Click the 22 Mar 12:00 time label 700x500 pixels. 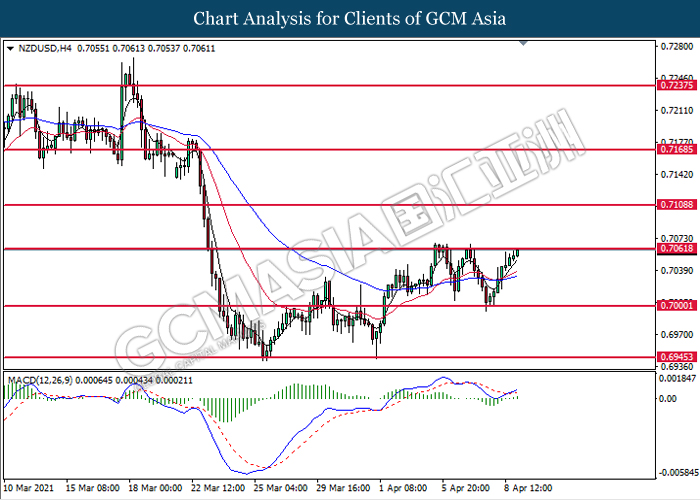(x=218, y=488)
